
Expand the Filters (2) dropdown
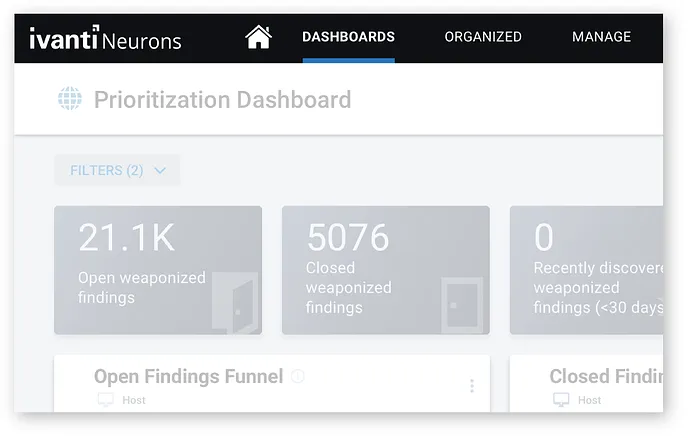point(117,170)
